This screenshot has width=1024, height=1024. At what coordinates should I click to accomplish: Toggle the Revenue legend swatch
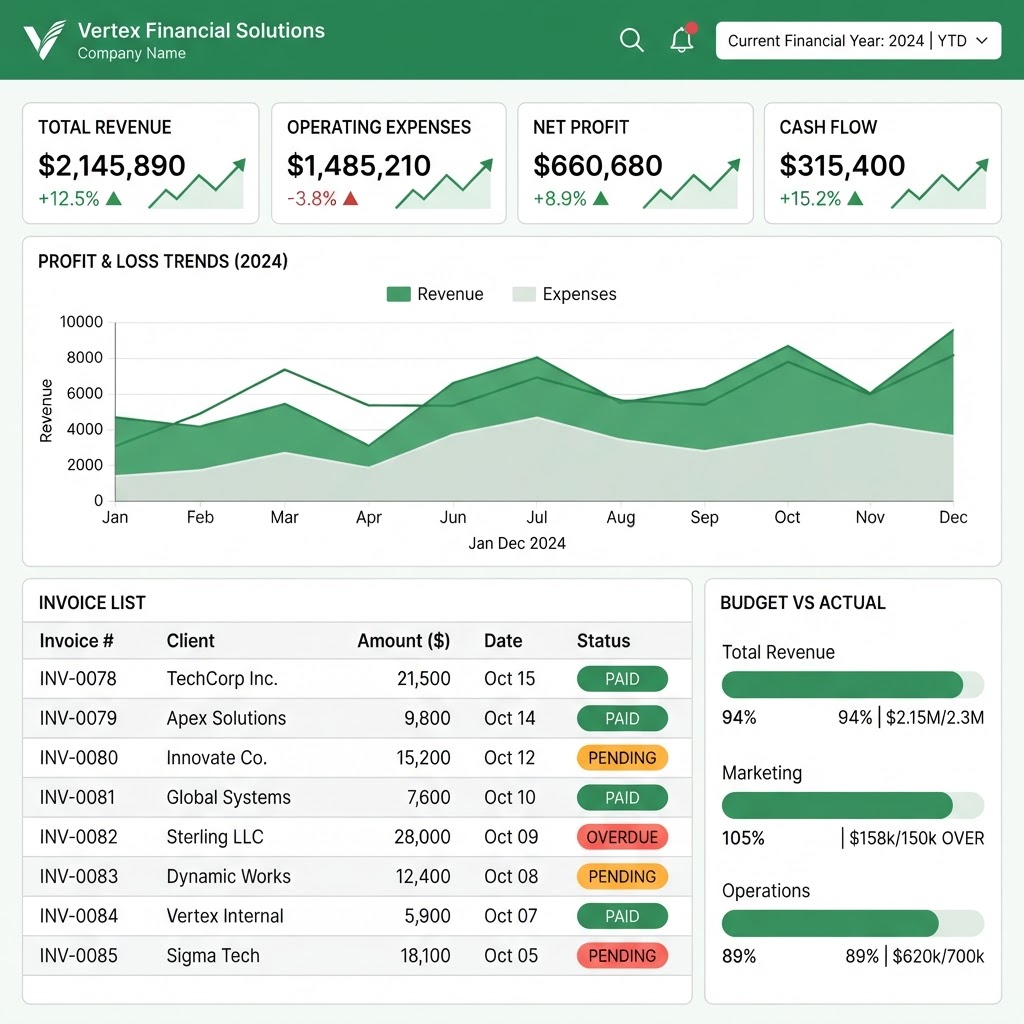398,294
